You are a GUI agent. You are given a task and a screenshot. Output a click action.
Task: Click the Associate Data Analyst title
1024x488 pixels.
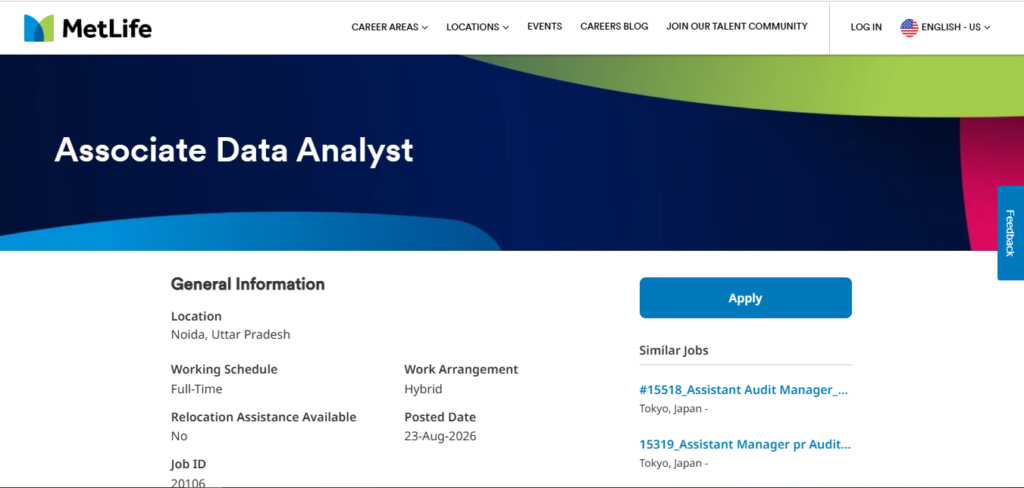point(234,150)
